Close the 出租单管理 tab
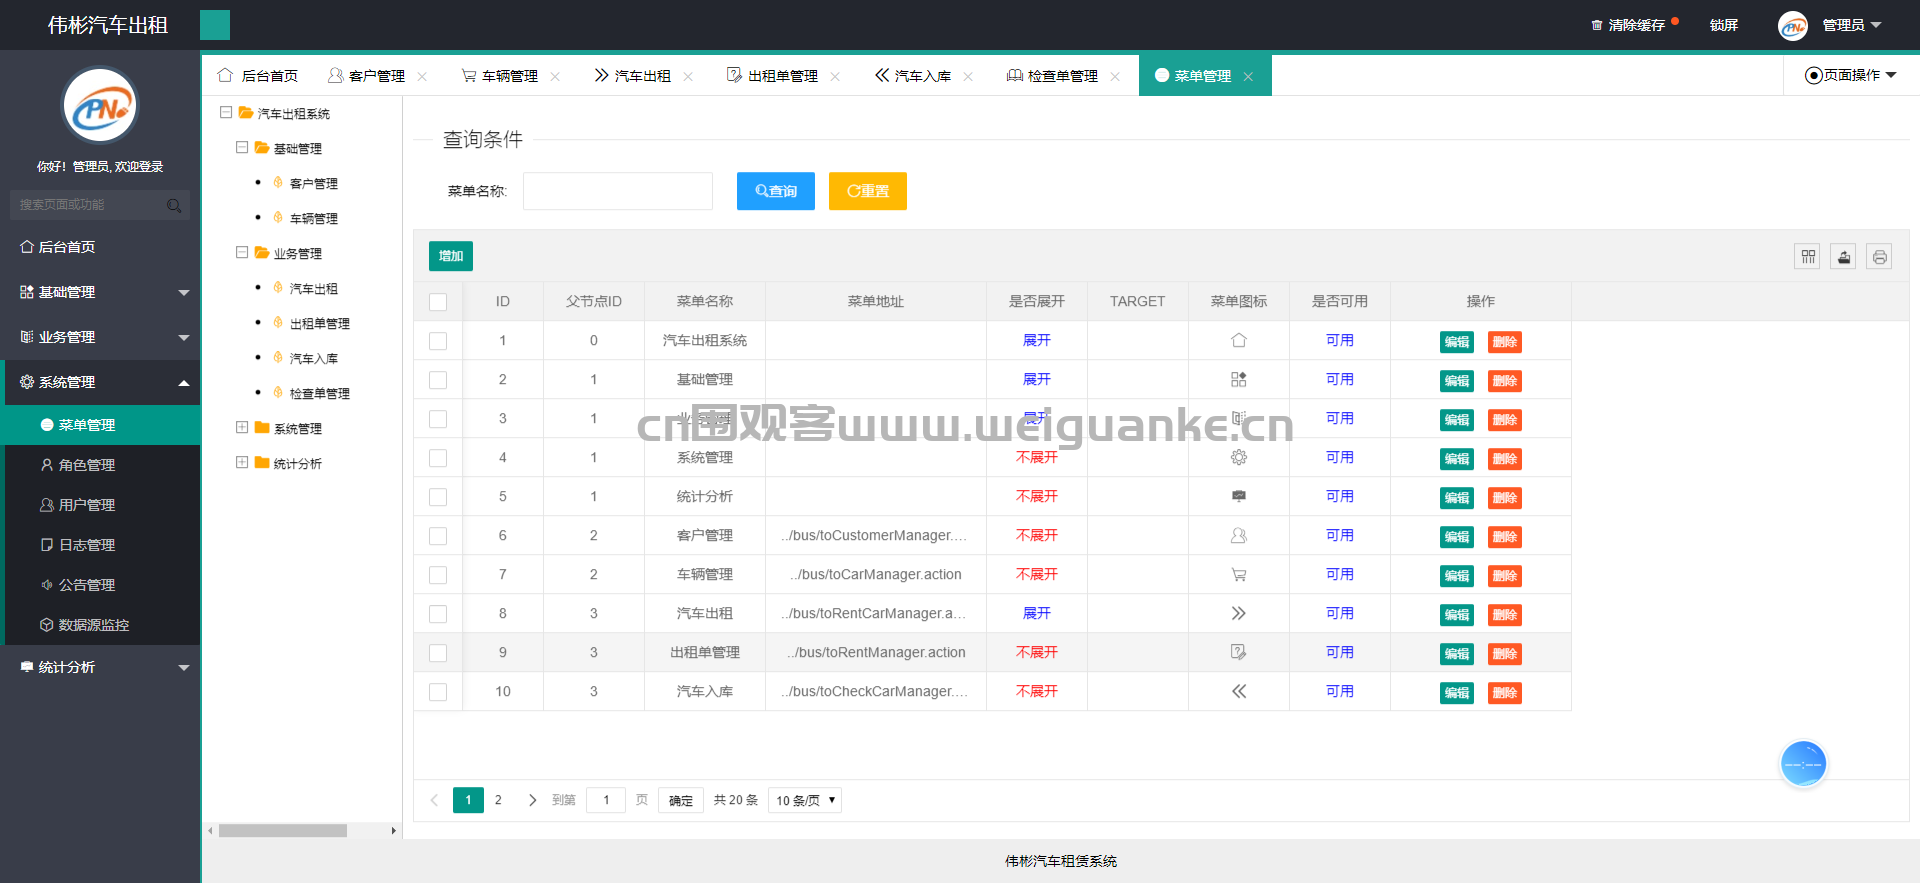 835,77
